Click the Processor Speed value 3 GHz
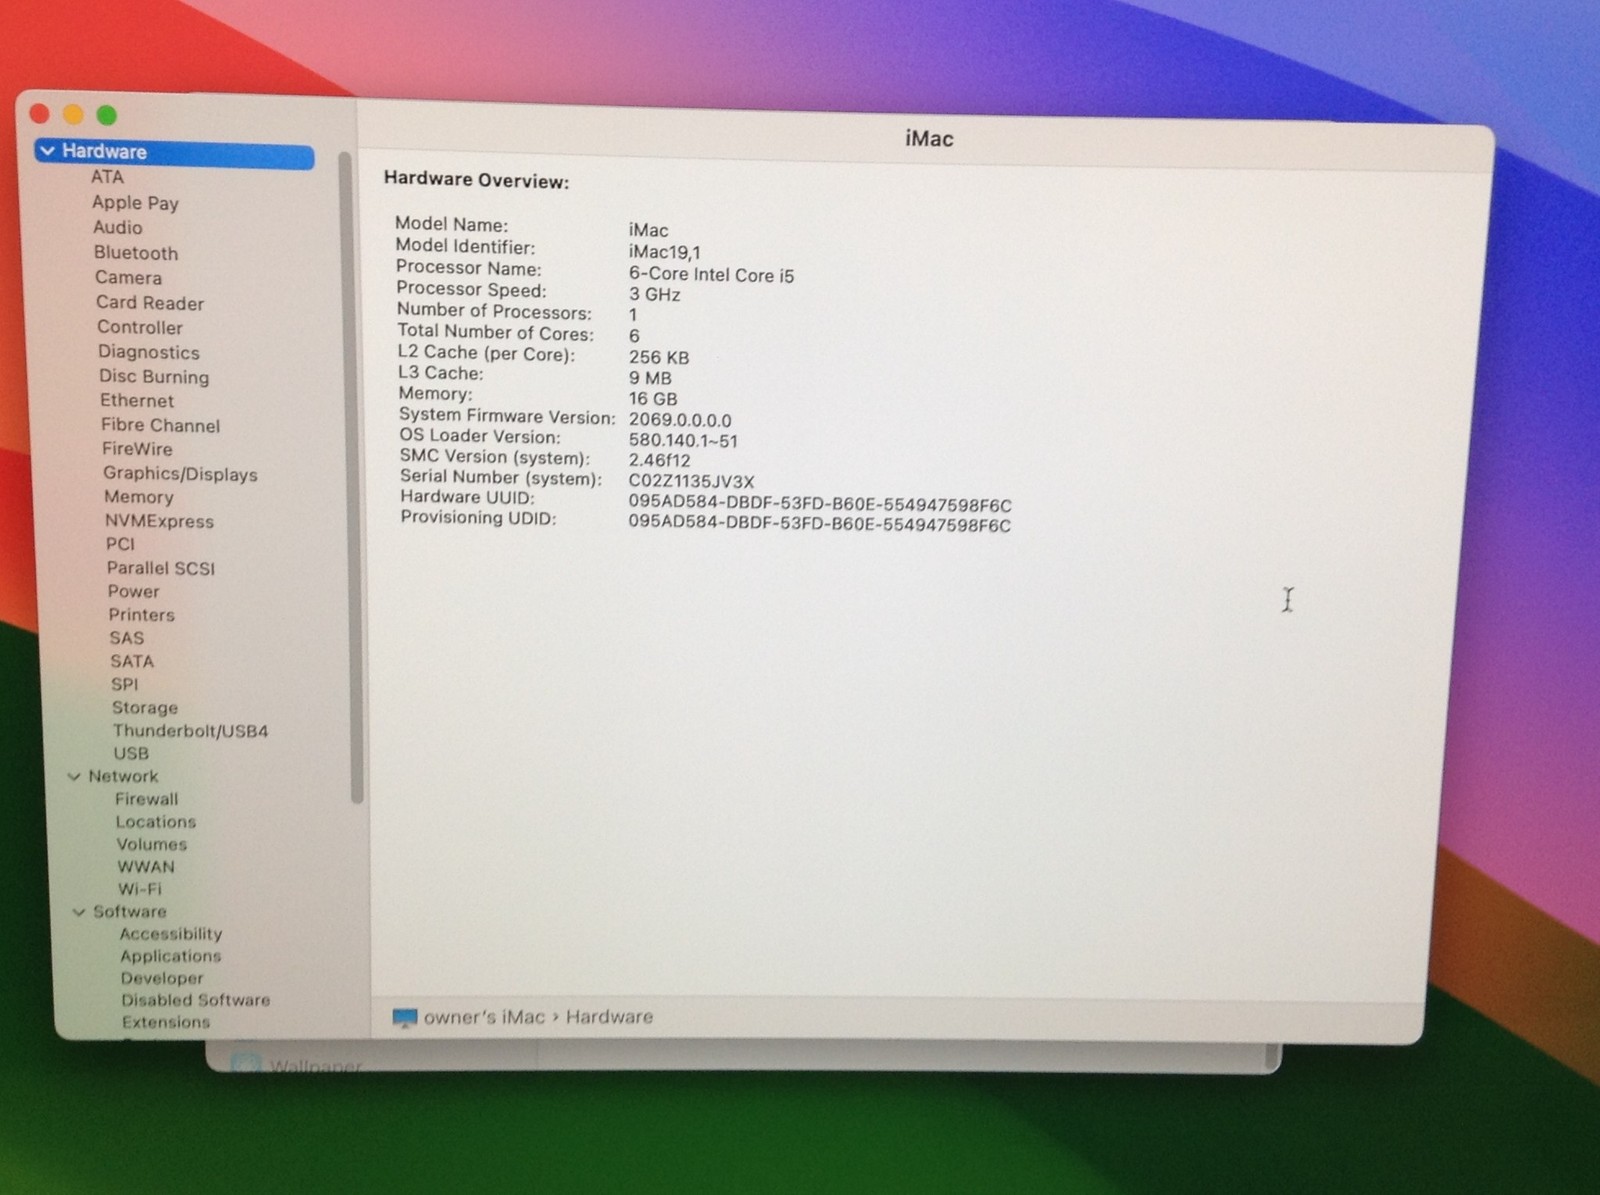 pos(655,295)
